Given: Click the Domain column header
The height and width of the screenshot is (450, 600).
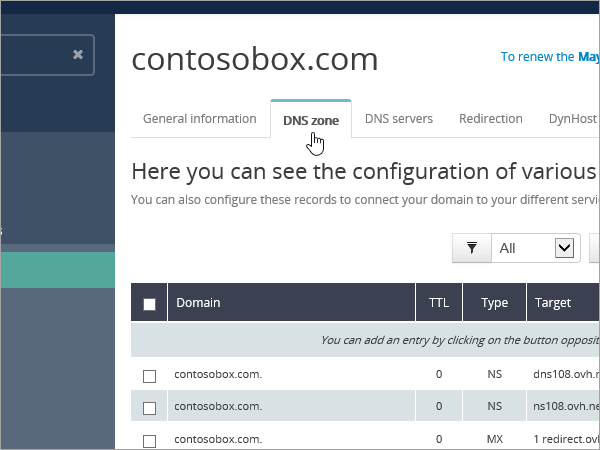Looking at the screenshot, I should point(198,302).
